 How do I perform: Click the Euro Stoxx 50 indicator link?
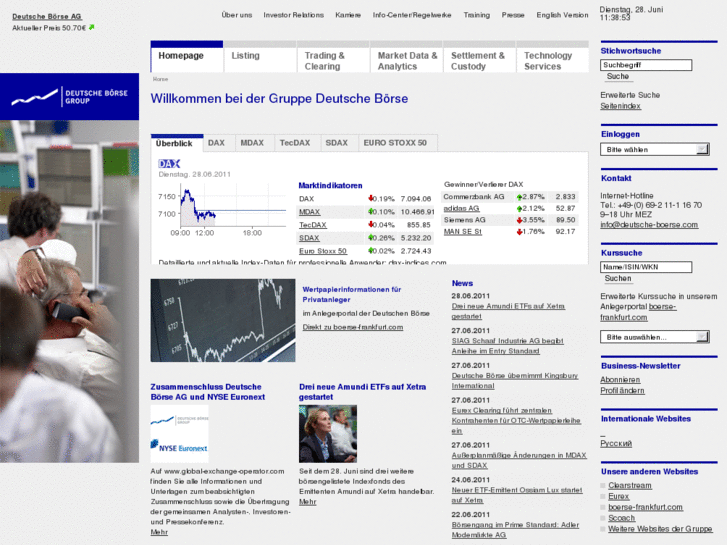[323, 251]
